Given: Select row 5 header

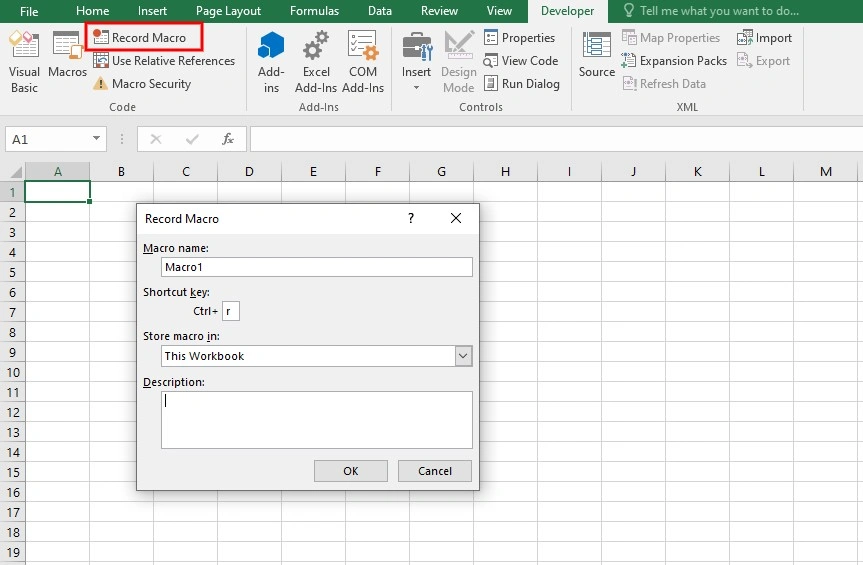Looking at the screenshot, I should pos(12,272).
